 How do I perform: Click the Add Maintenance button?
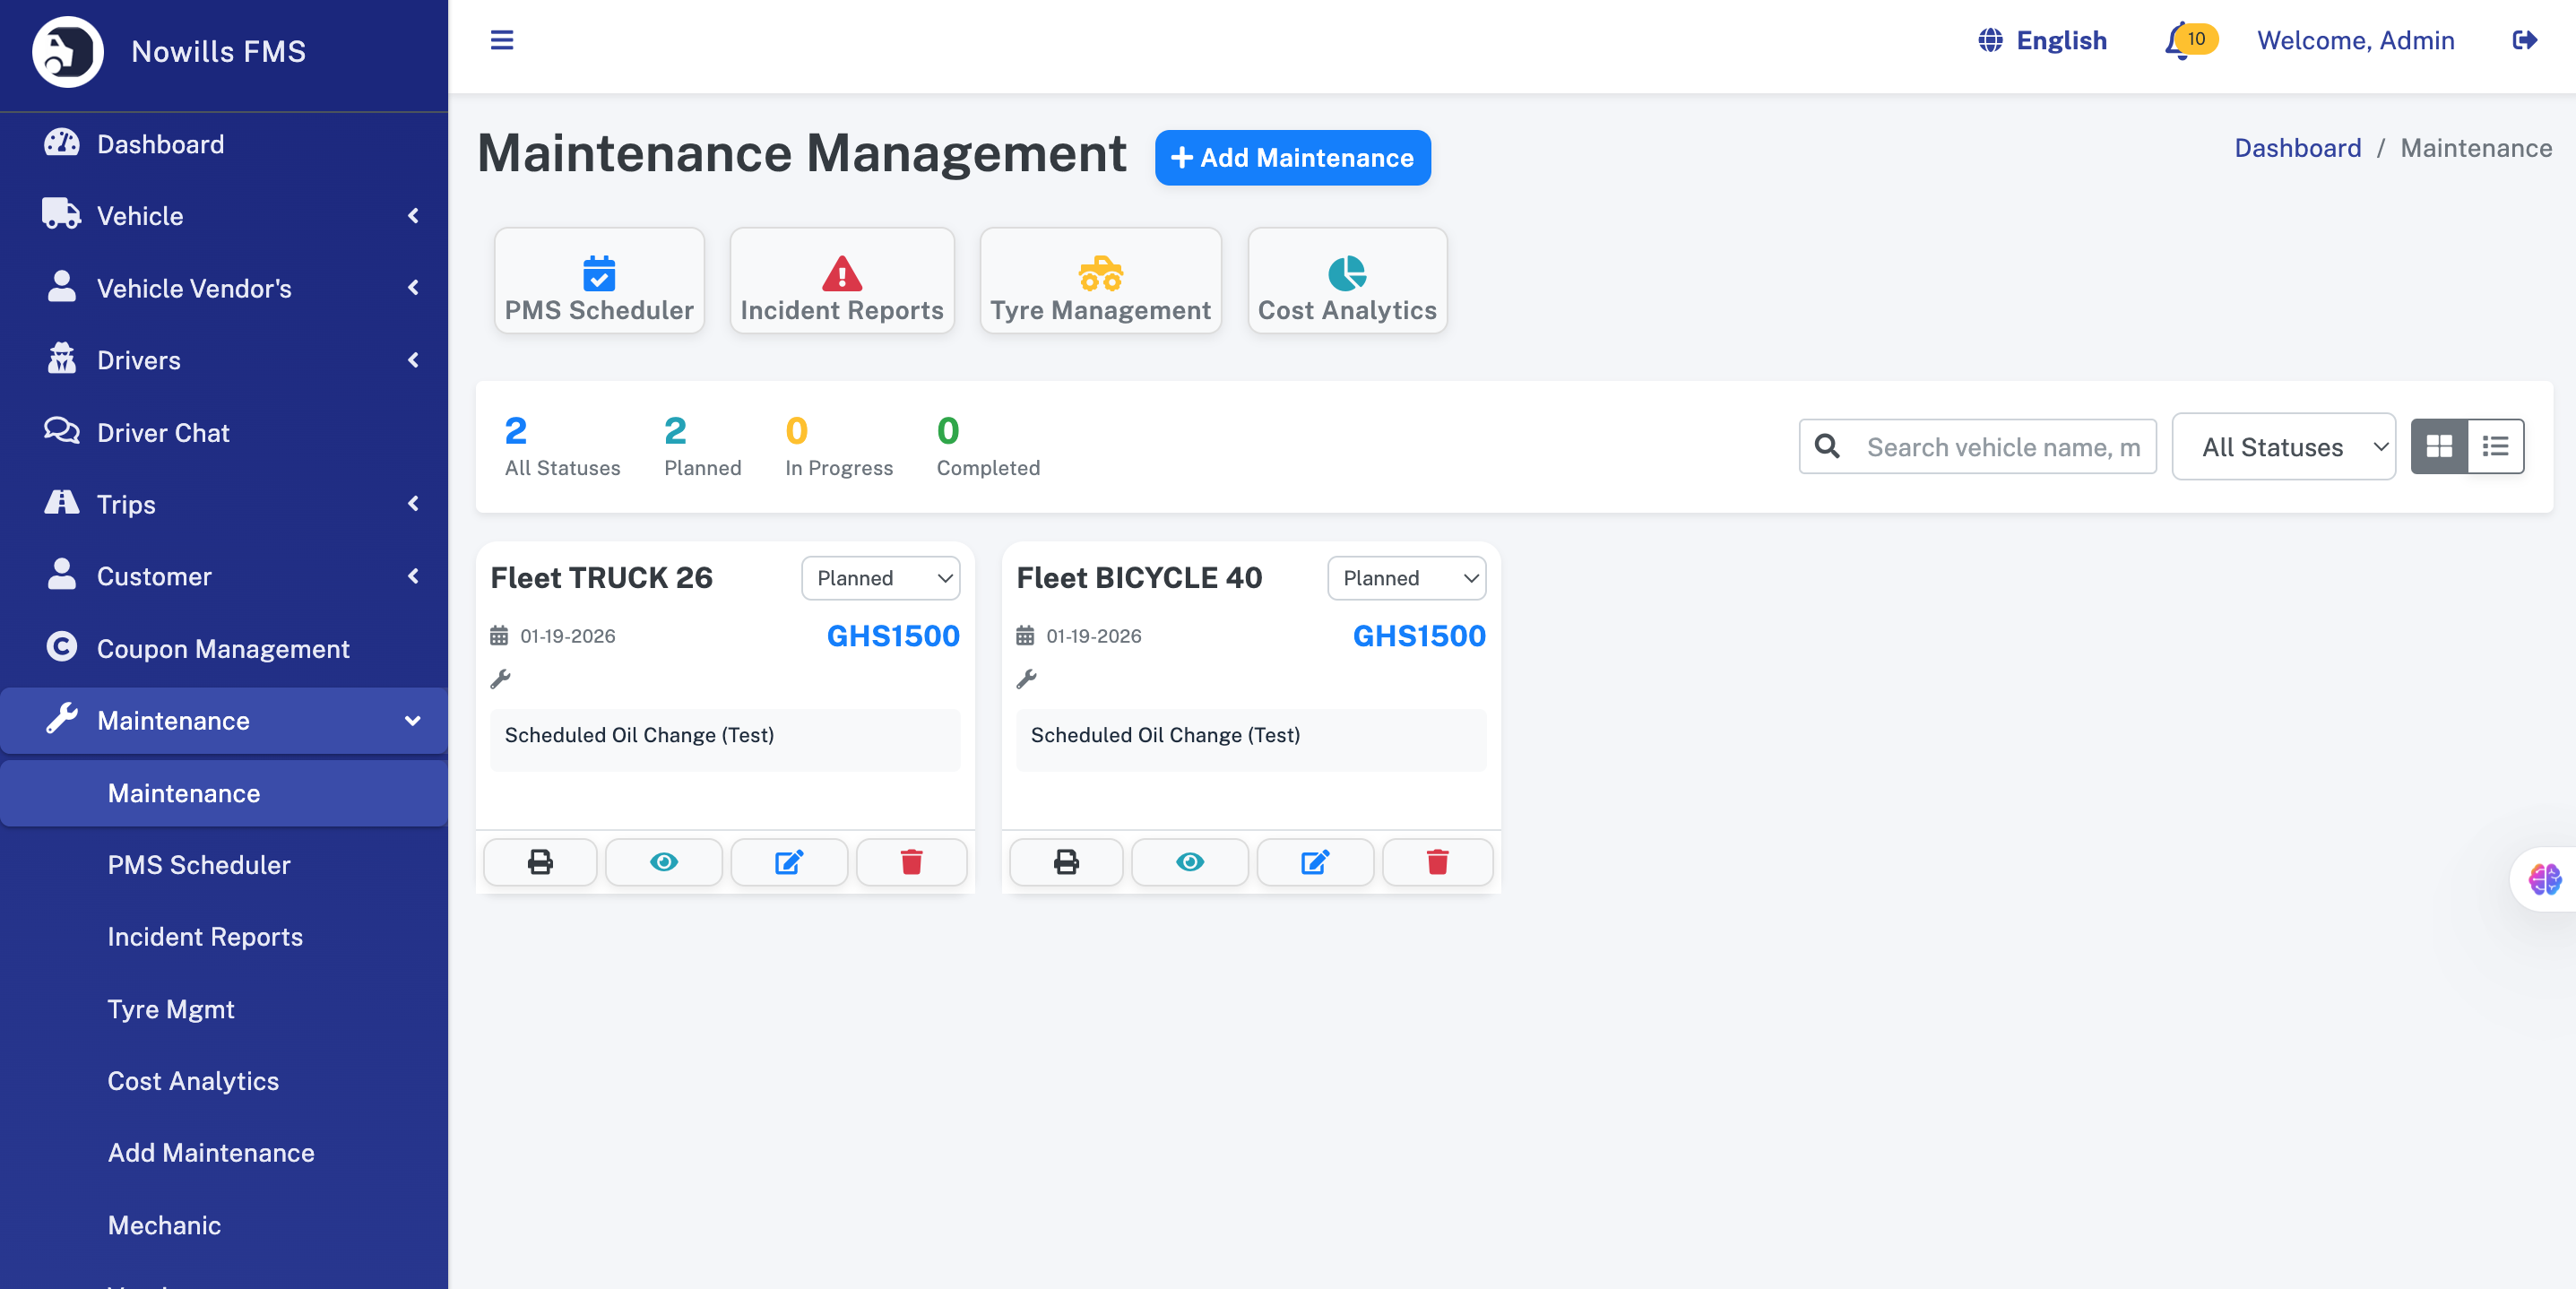[1292, 158]
